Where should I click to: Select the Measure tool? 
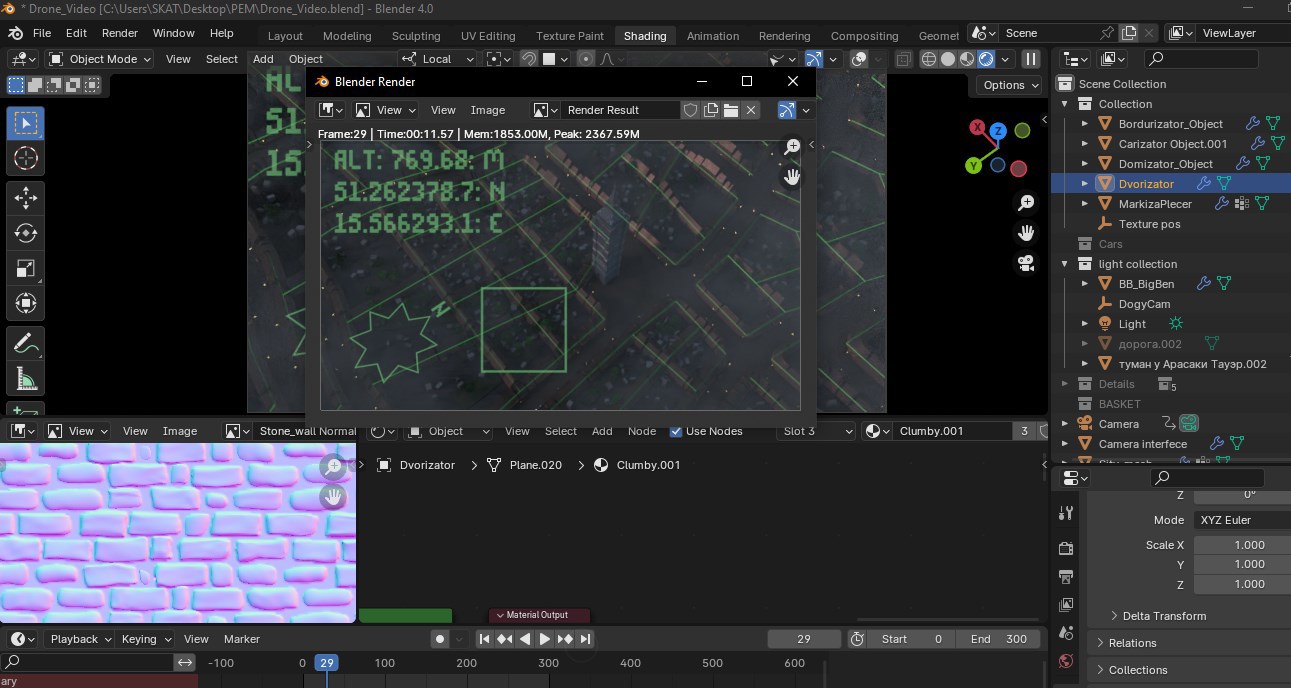point(26,378)
